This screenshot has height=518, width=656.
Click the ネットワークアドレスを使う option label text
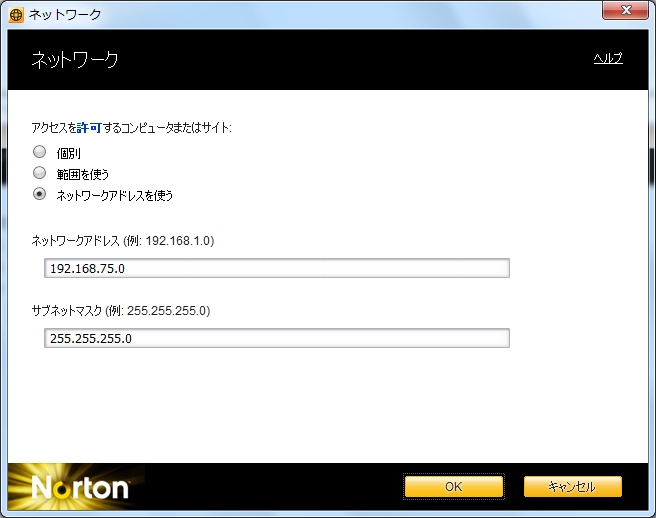pos(115,196)
